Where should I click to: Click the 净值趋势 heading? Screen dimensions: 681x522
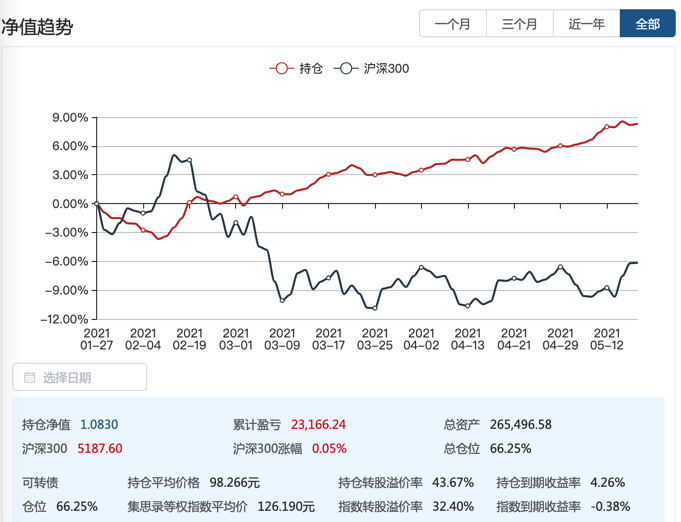37,27
